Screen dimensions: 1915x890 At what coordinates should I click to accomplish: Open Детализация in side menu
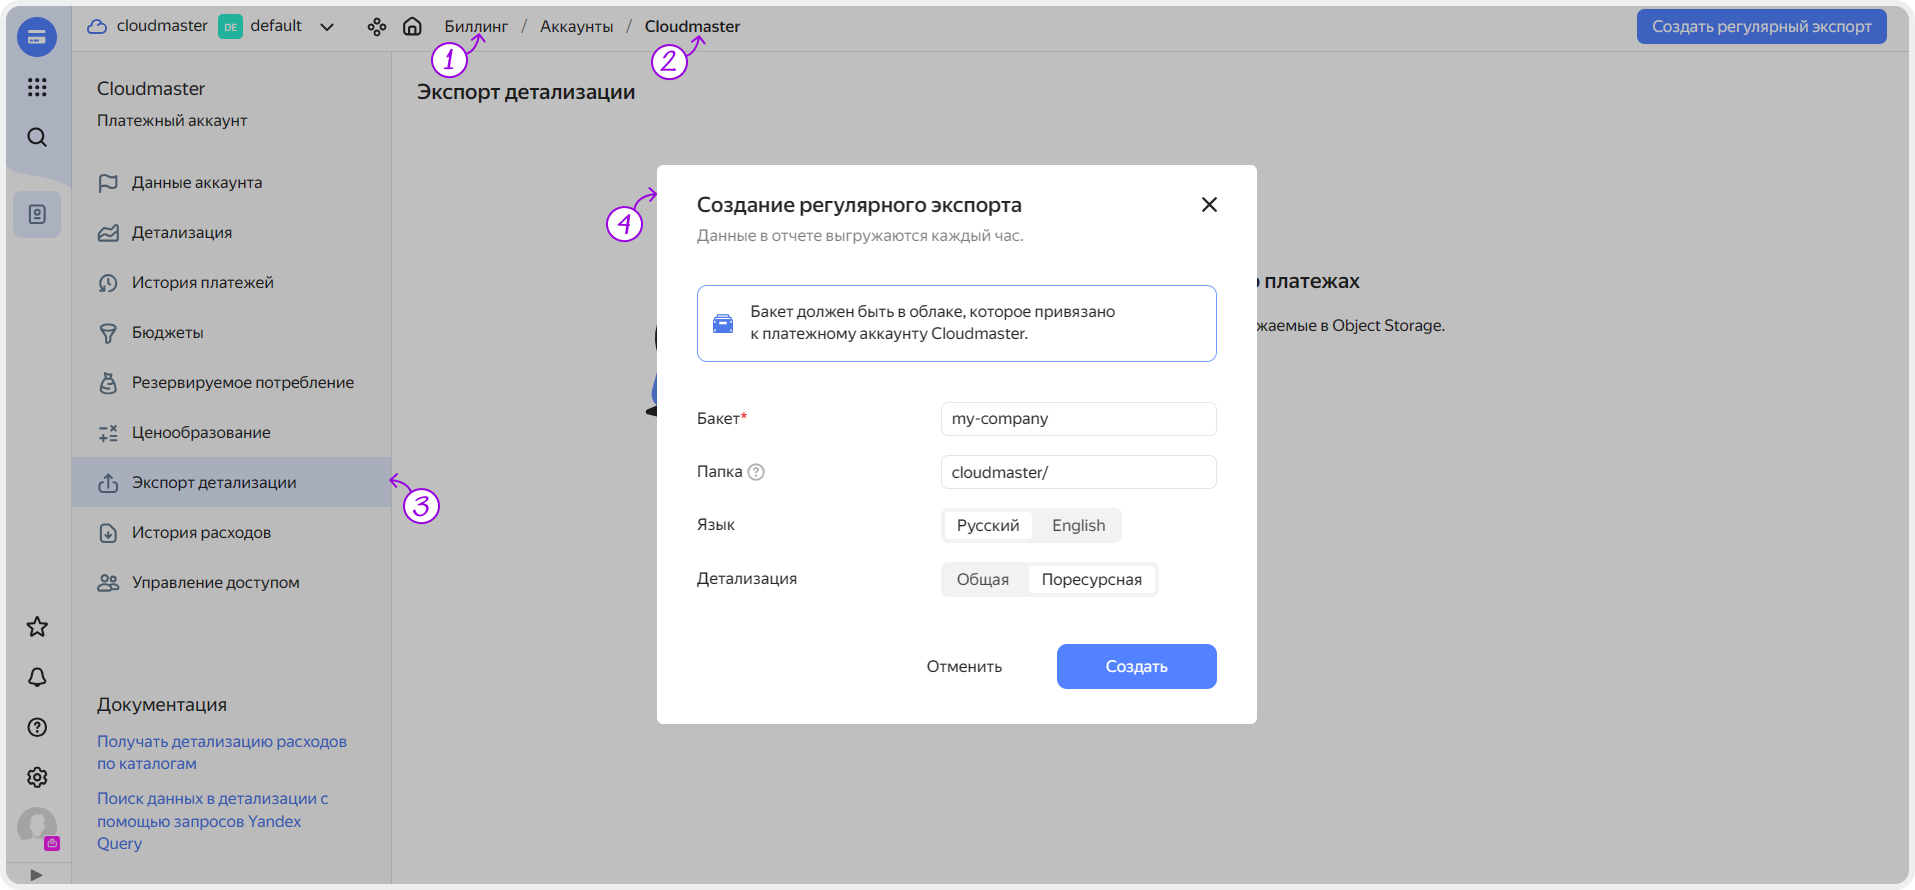coord(181,232)
